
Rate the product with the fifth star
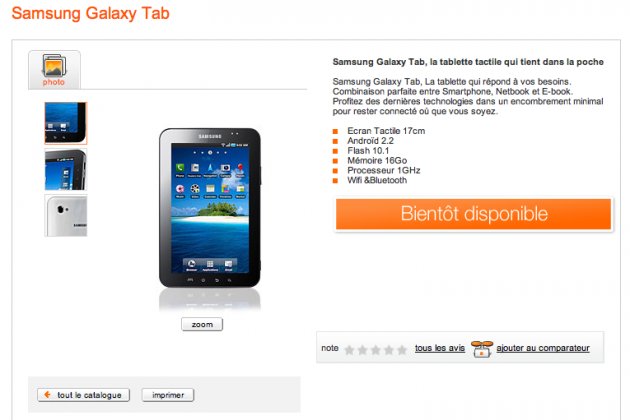click(402, 350)
